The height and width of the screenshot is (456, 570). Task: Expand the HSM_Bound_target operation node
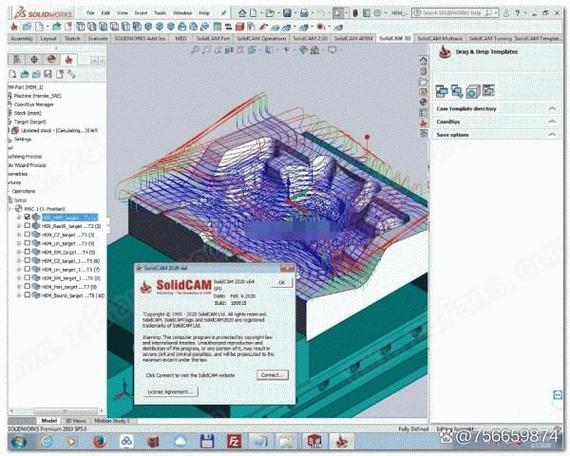click(19, 295)
